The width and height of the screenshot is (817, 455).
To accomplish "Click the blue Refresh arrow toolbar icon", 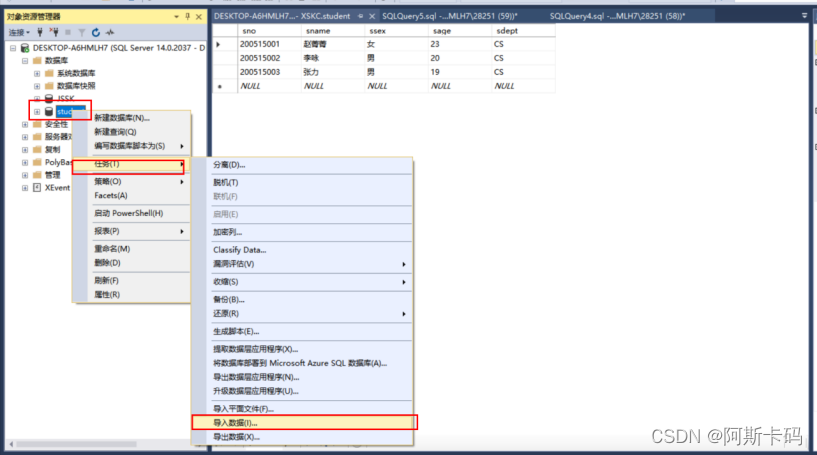I will 95,32.
